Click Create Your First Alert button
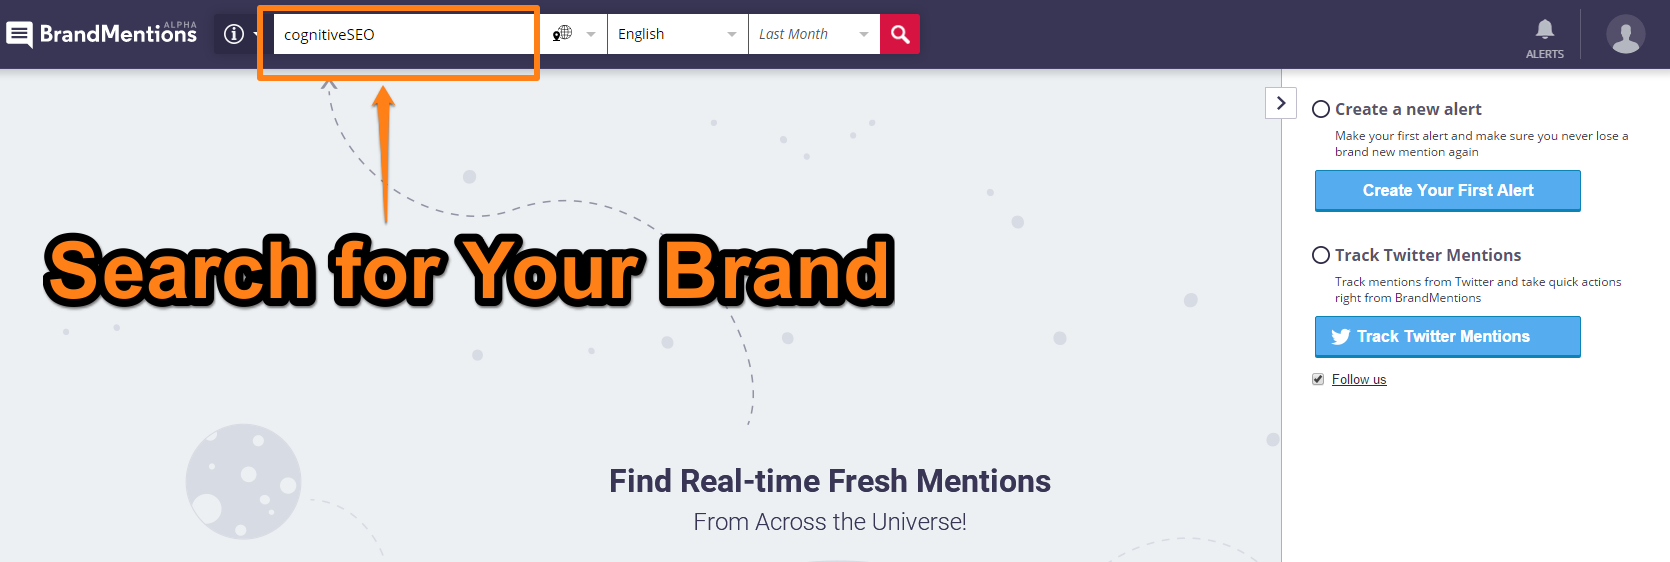The image size is (1670, 562). [x=1448, y=190]
